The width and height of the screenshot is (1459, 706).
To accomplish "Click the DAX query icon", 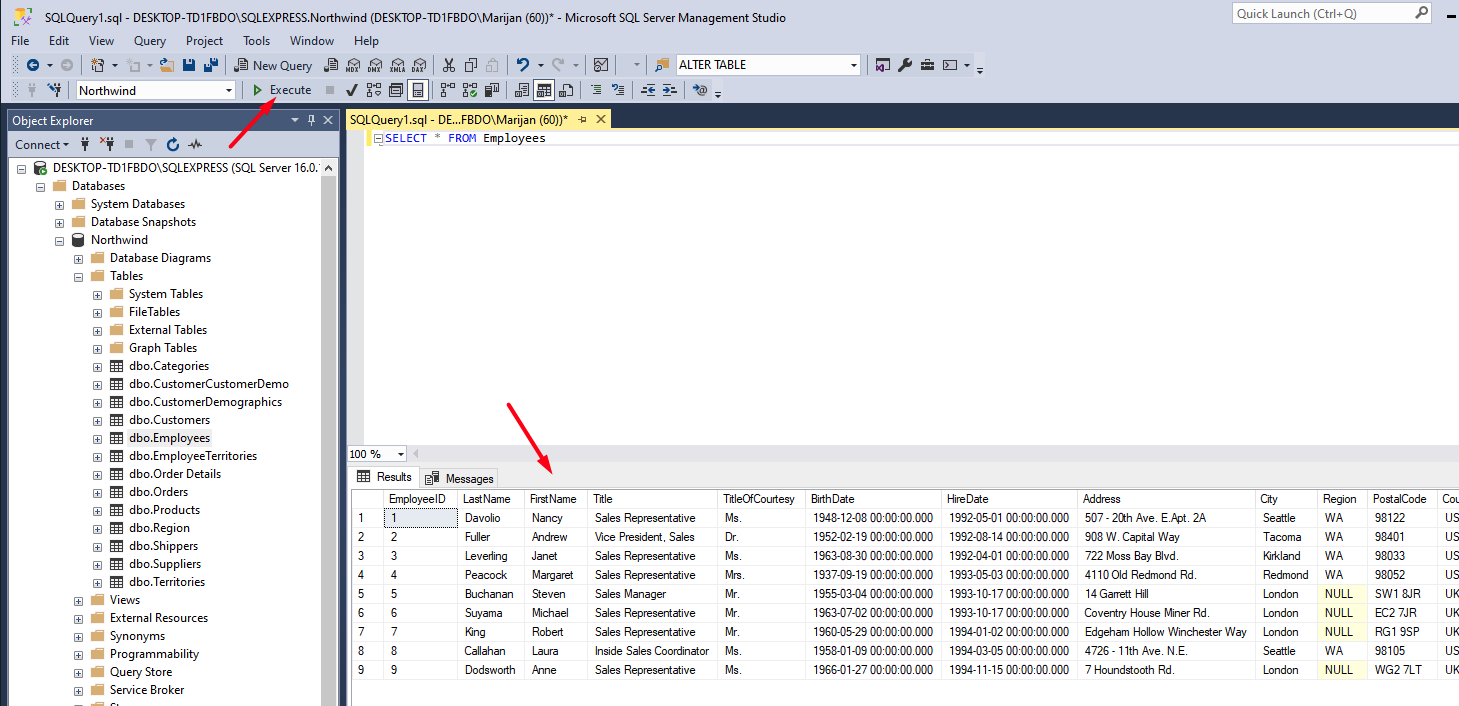I will click(x=419, y=65).
